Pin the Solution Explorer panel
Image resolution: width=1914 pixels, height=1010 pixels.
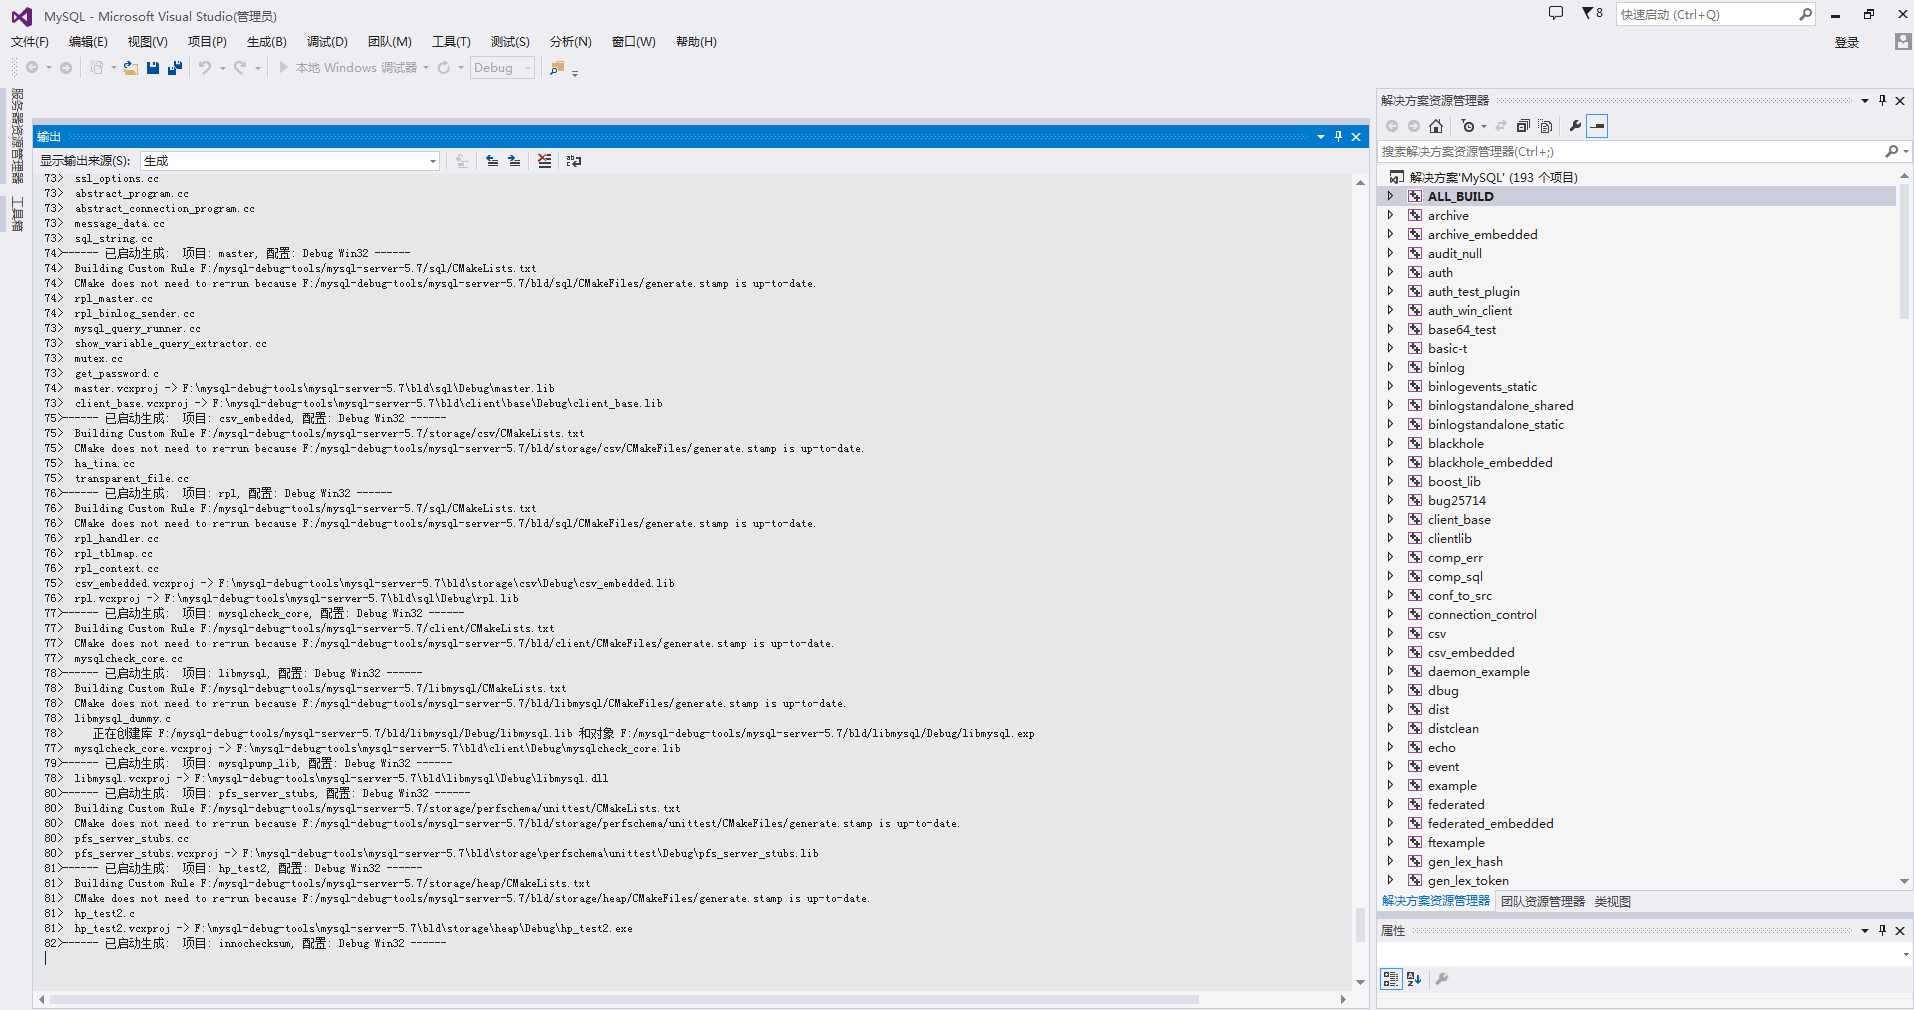1882,100
